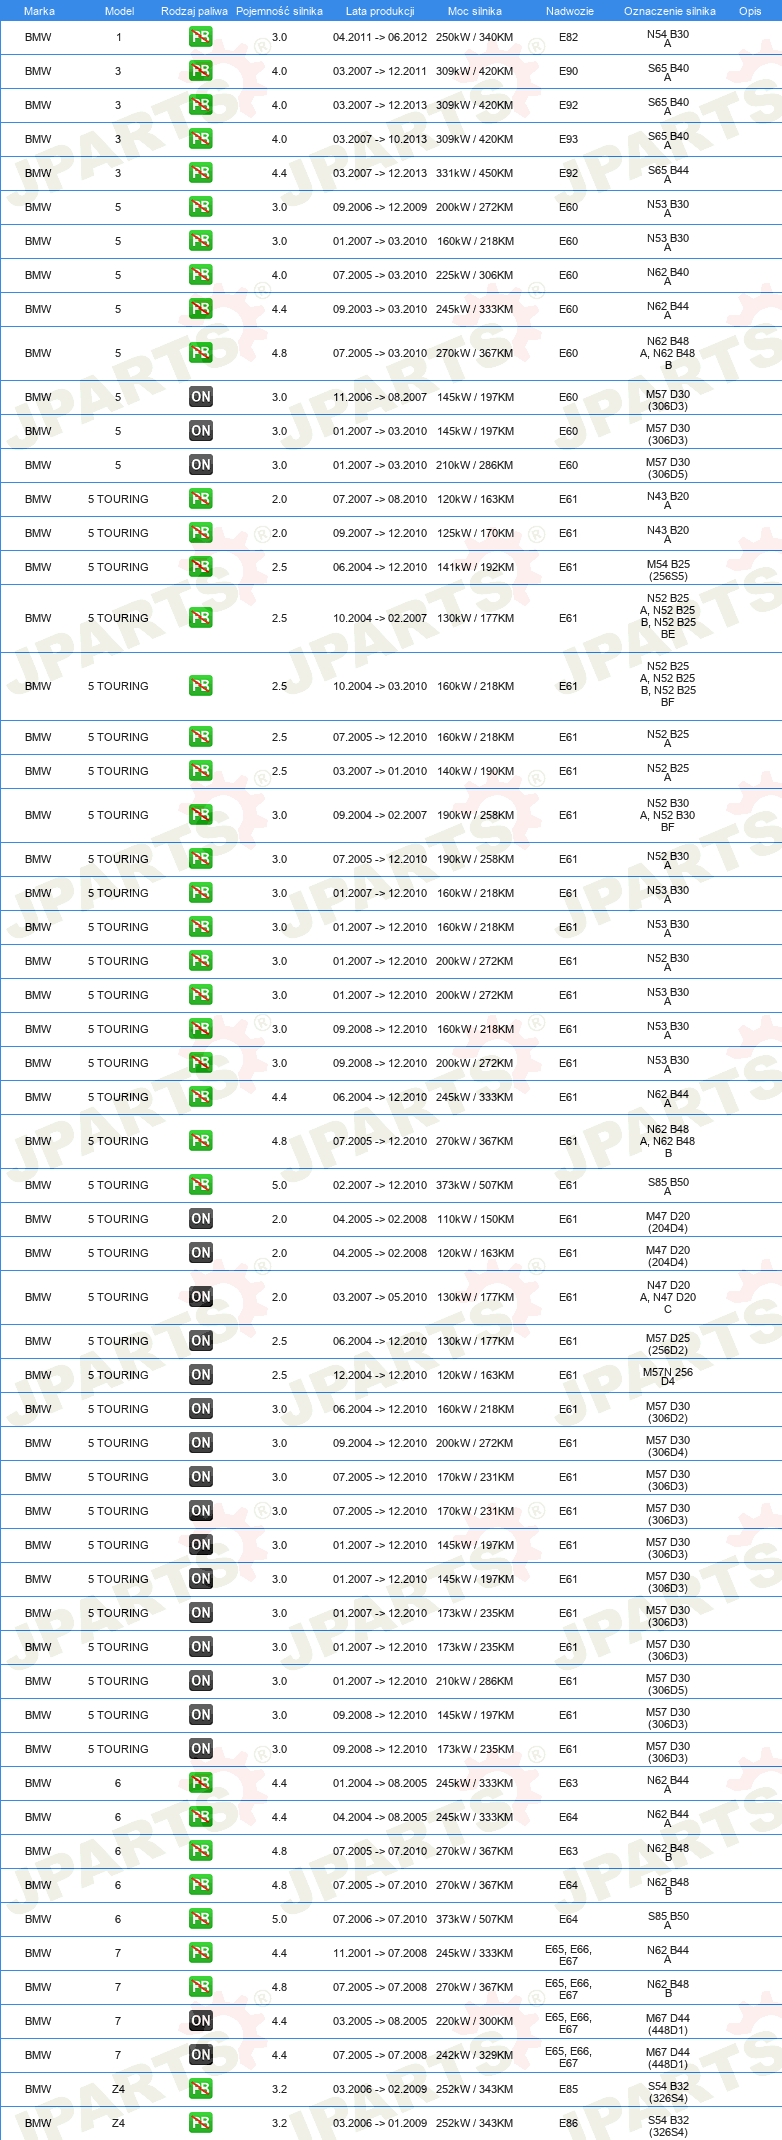The height and width of the screenshot is (2140, 782).
Task: Click the Lata produkcji column header
Action: 380,11
